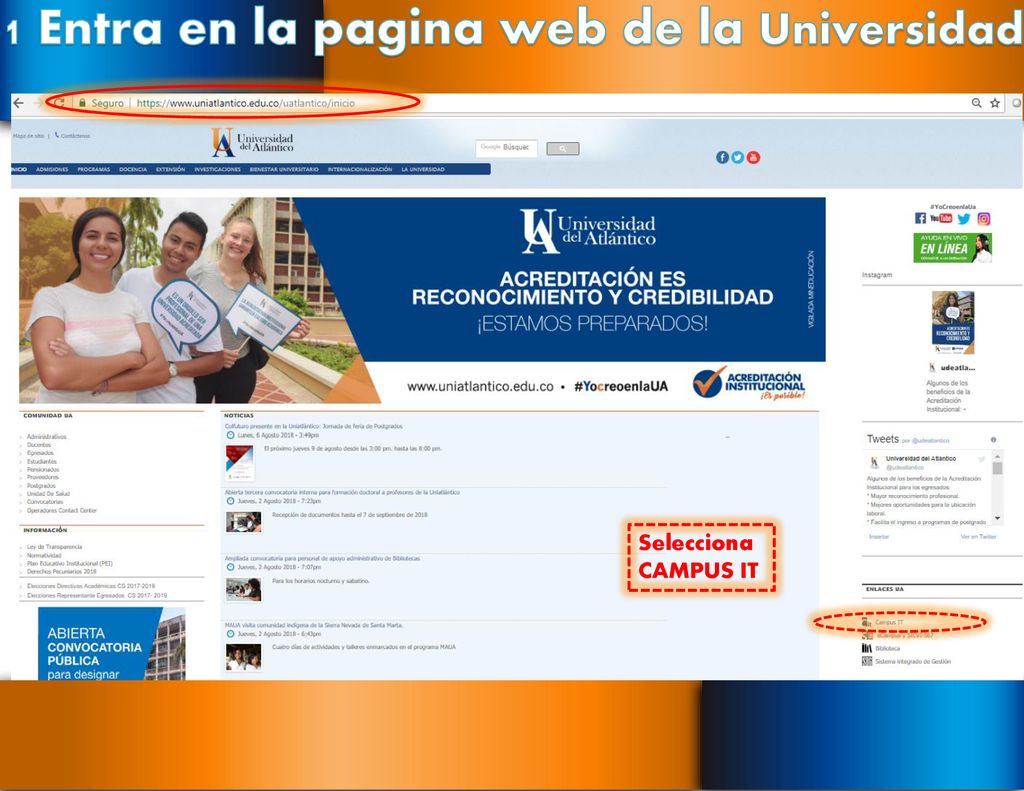1024x791 pixels.
Task: Open Derechos Pecuniarios 2018 link
Action: pos(61,572)
